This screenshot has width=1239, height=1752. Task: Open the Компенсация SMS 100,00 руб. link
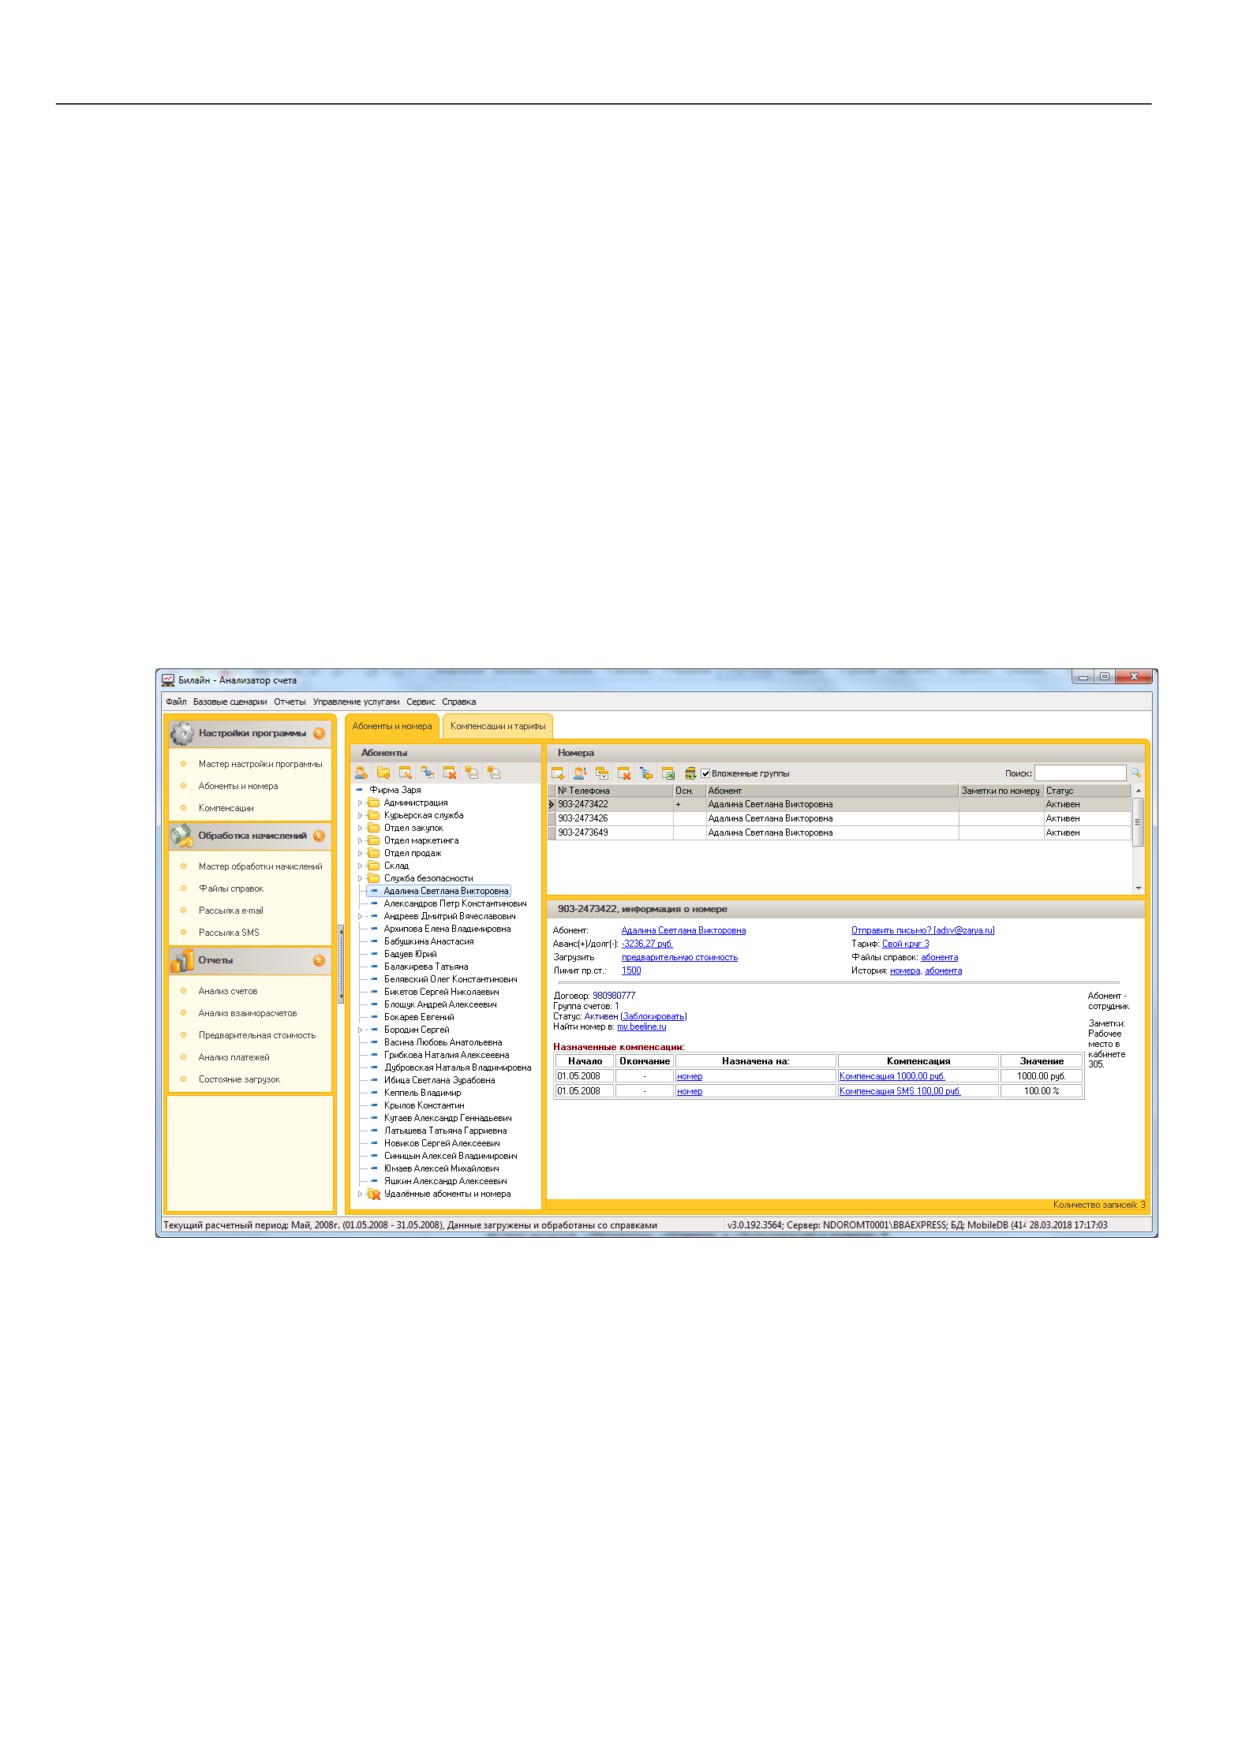[x=900, y=1092]
